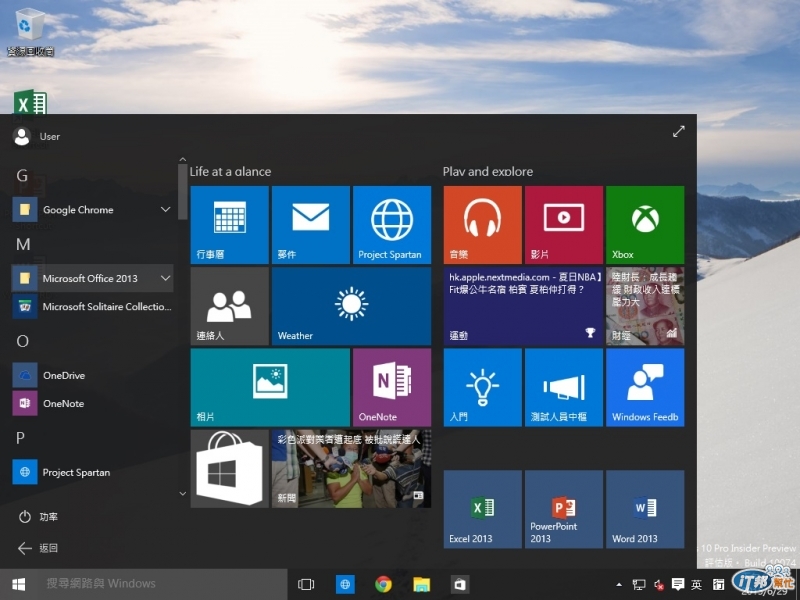Select the 'Life at a glance' group title
The image size is (800, 600).
[x=230, y=171]
